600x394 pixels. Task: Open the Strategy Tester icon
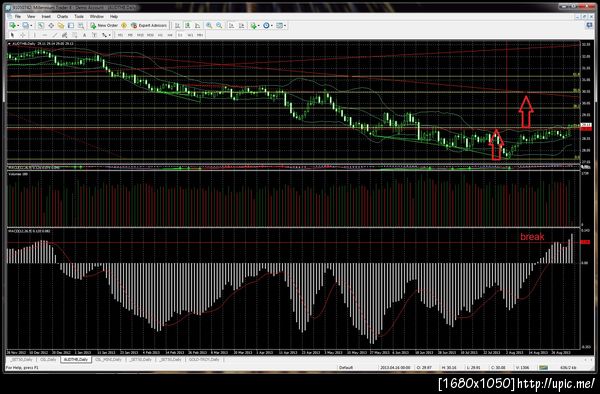click(x=81, y=25)
